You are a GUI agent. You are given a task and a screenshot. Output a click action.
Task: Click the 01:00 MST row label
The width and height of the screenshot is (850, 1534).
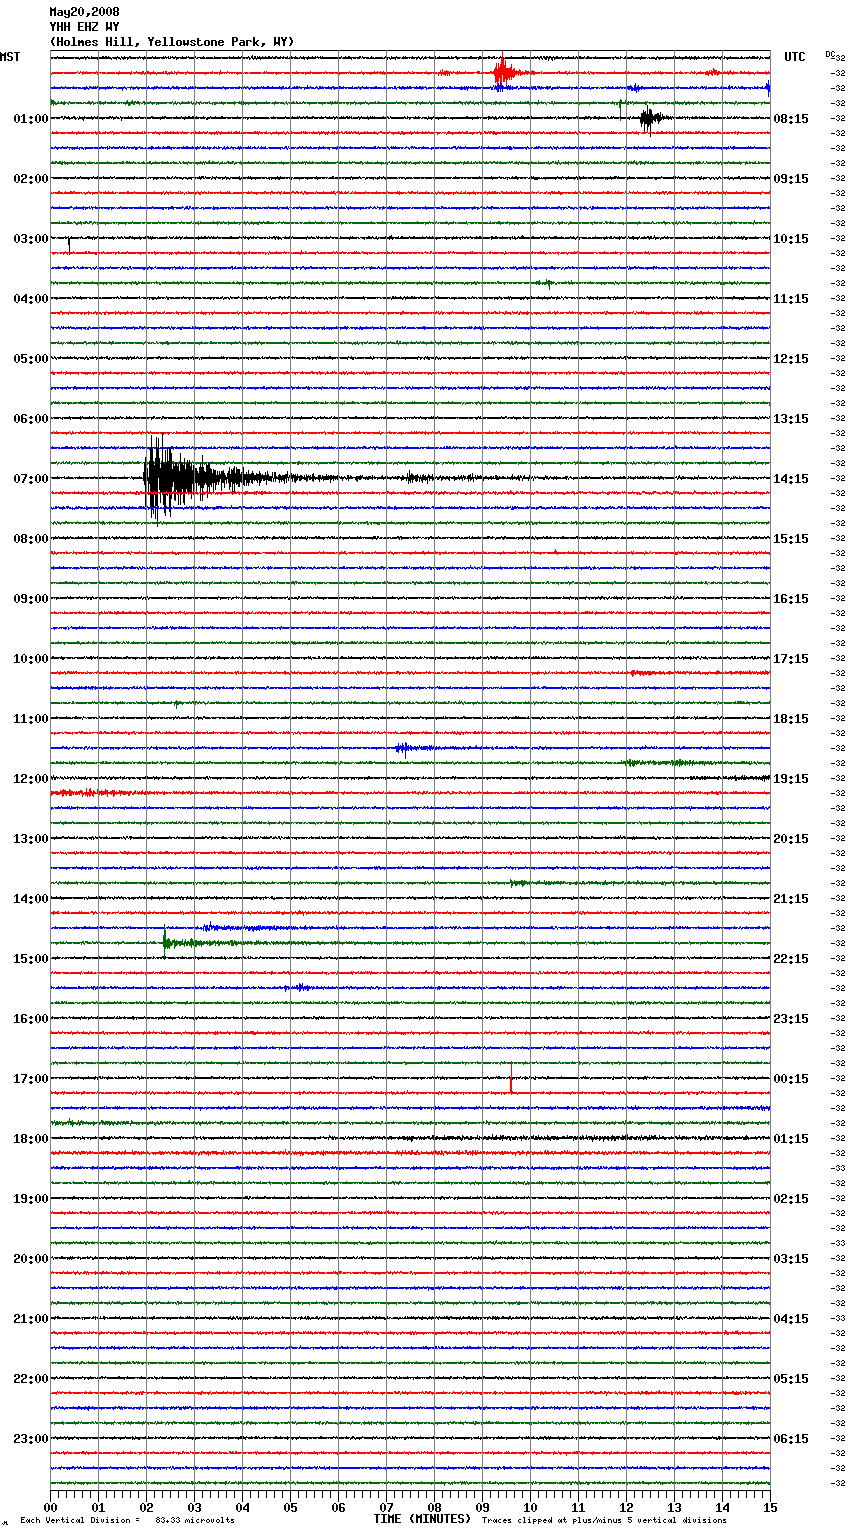pos(31,119)
